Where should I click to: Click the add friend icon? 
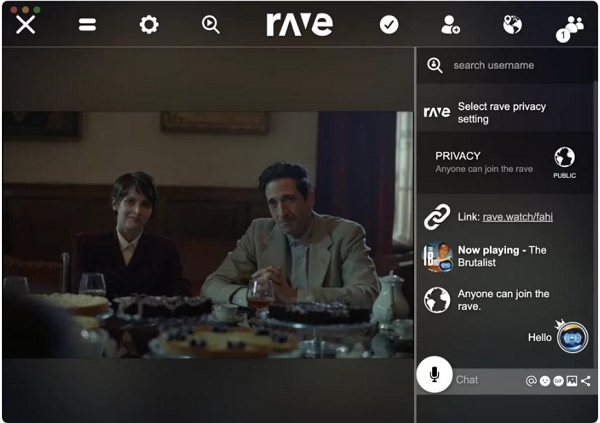(451, 25)
